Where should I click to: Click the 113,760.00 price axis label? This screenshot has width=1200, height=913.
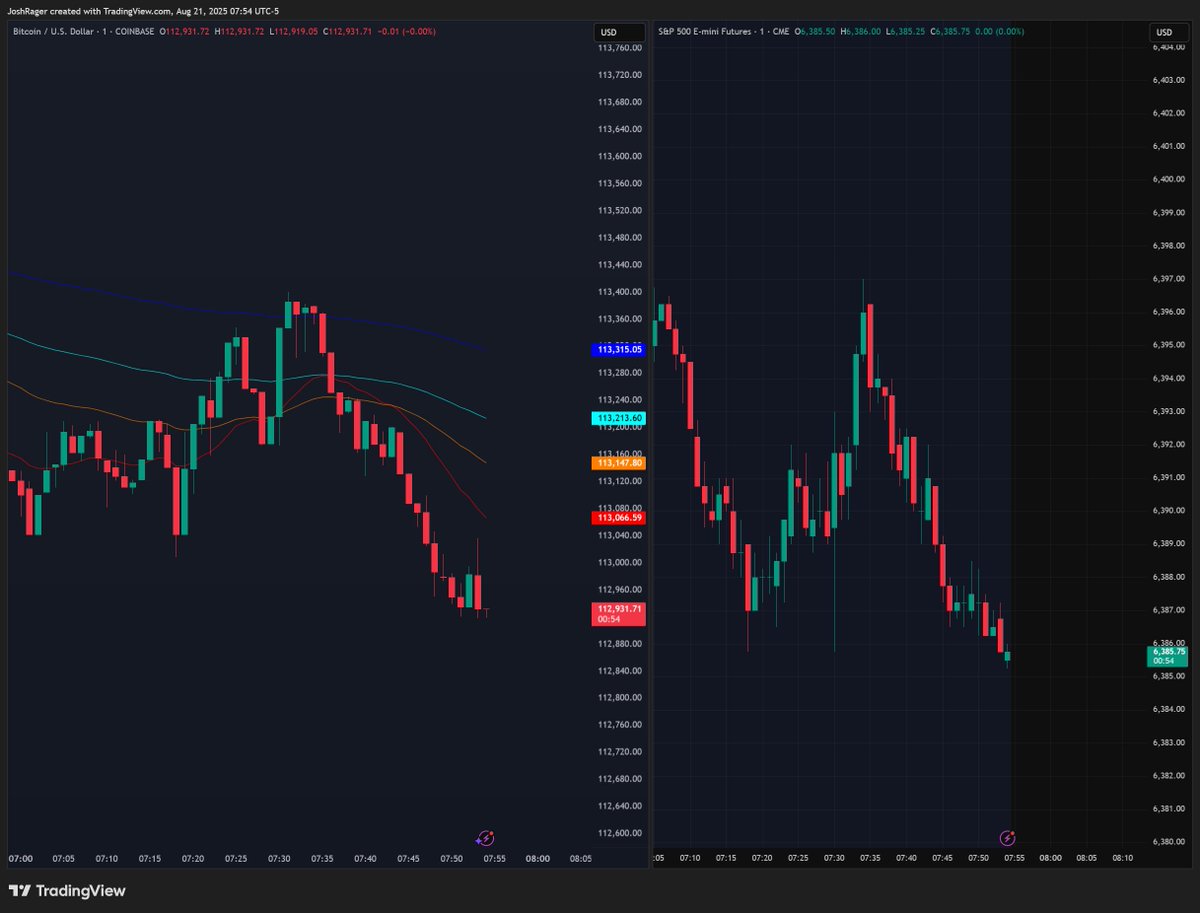[x=620, y=48]
